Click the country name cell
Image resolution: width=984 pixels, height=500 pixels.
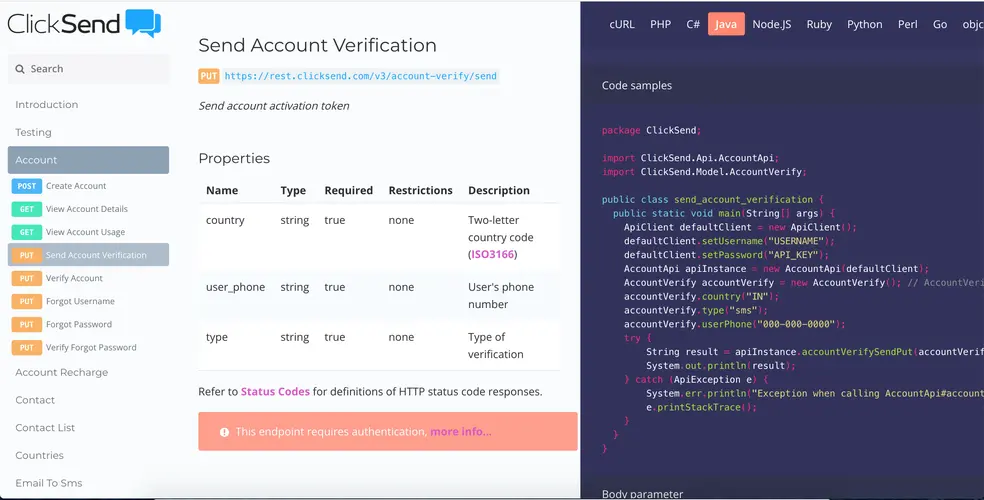pos(225,220)
